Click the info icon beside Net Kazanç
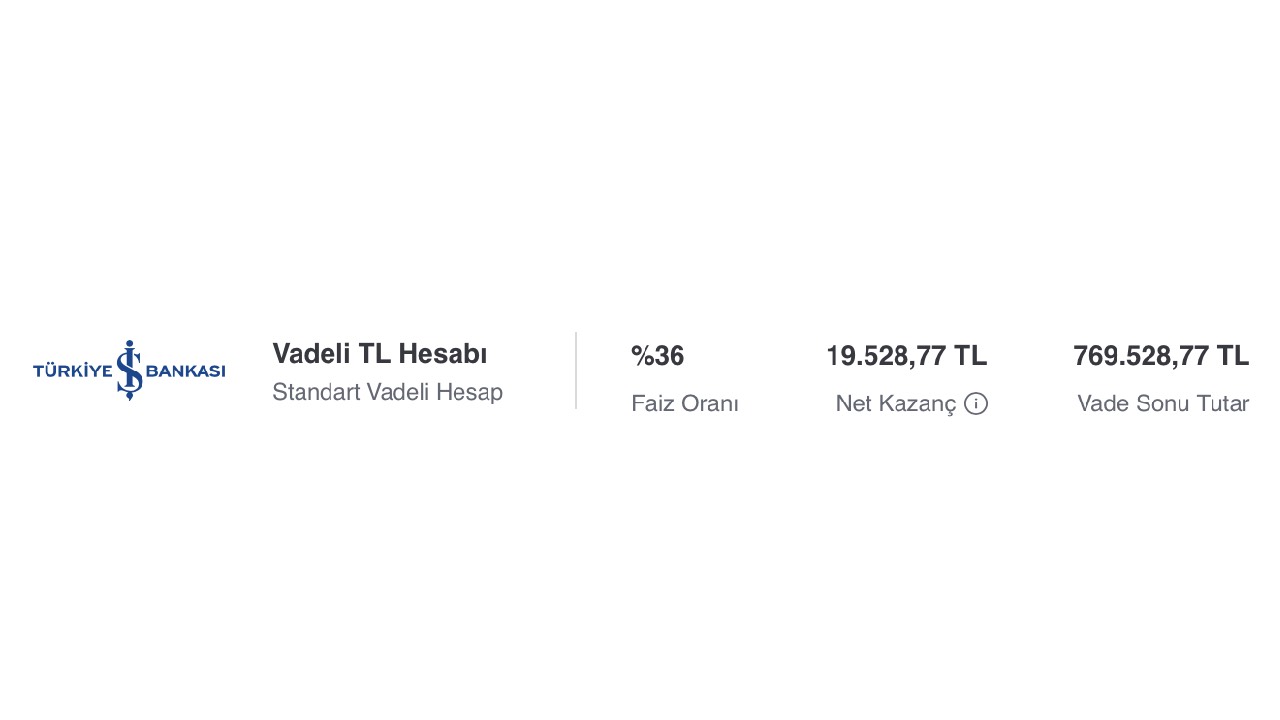 tap(976, 404)
